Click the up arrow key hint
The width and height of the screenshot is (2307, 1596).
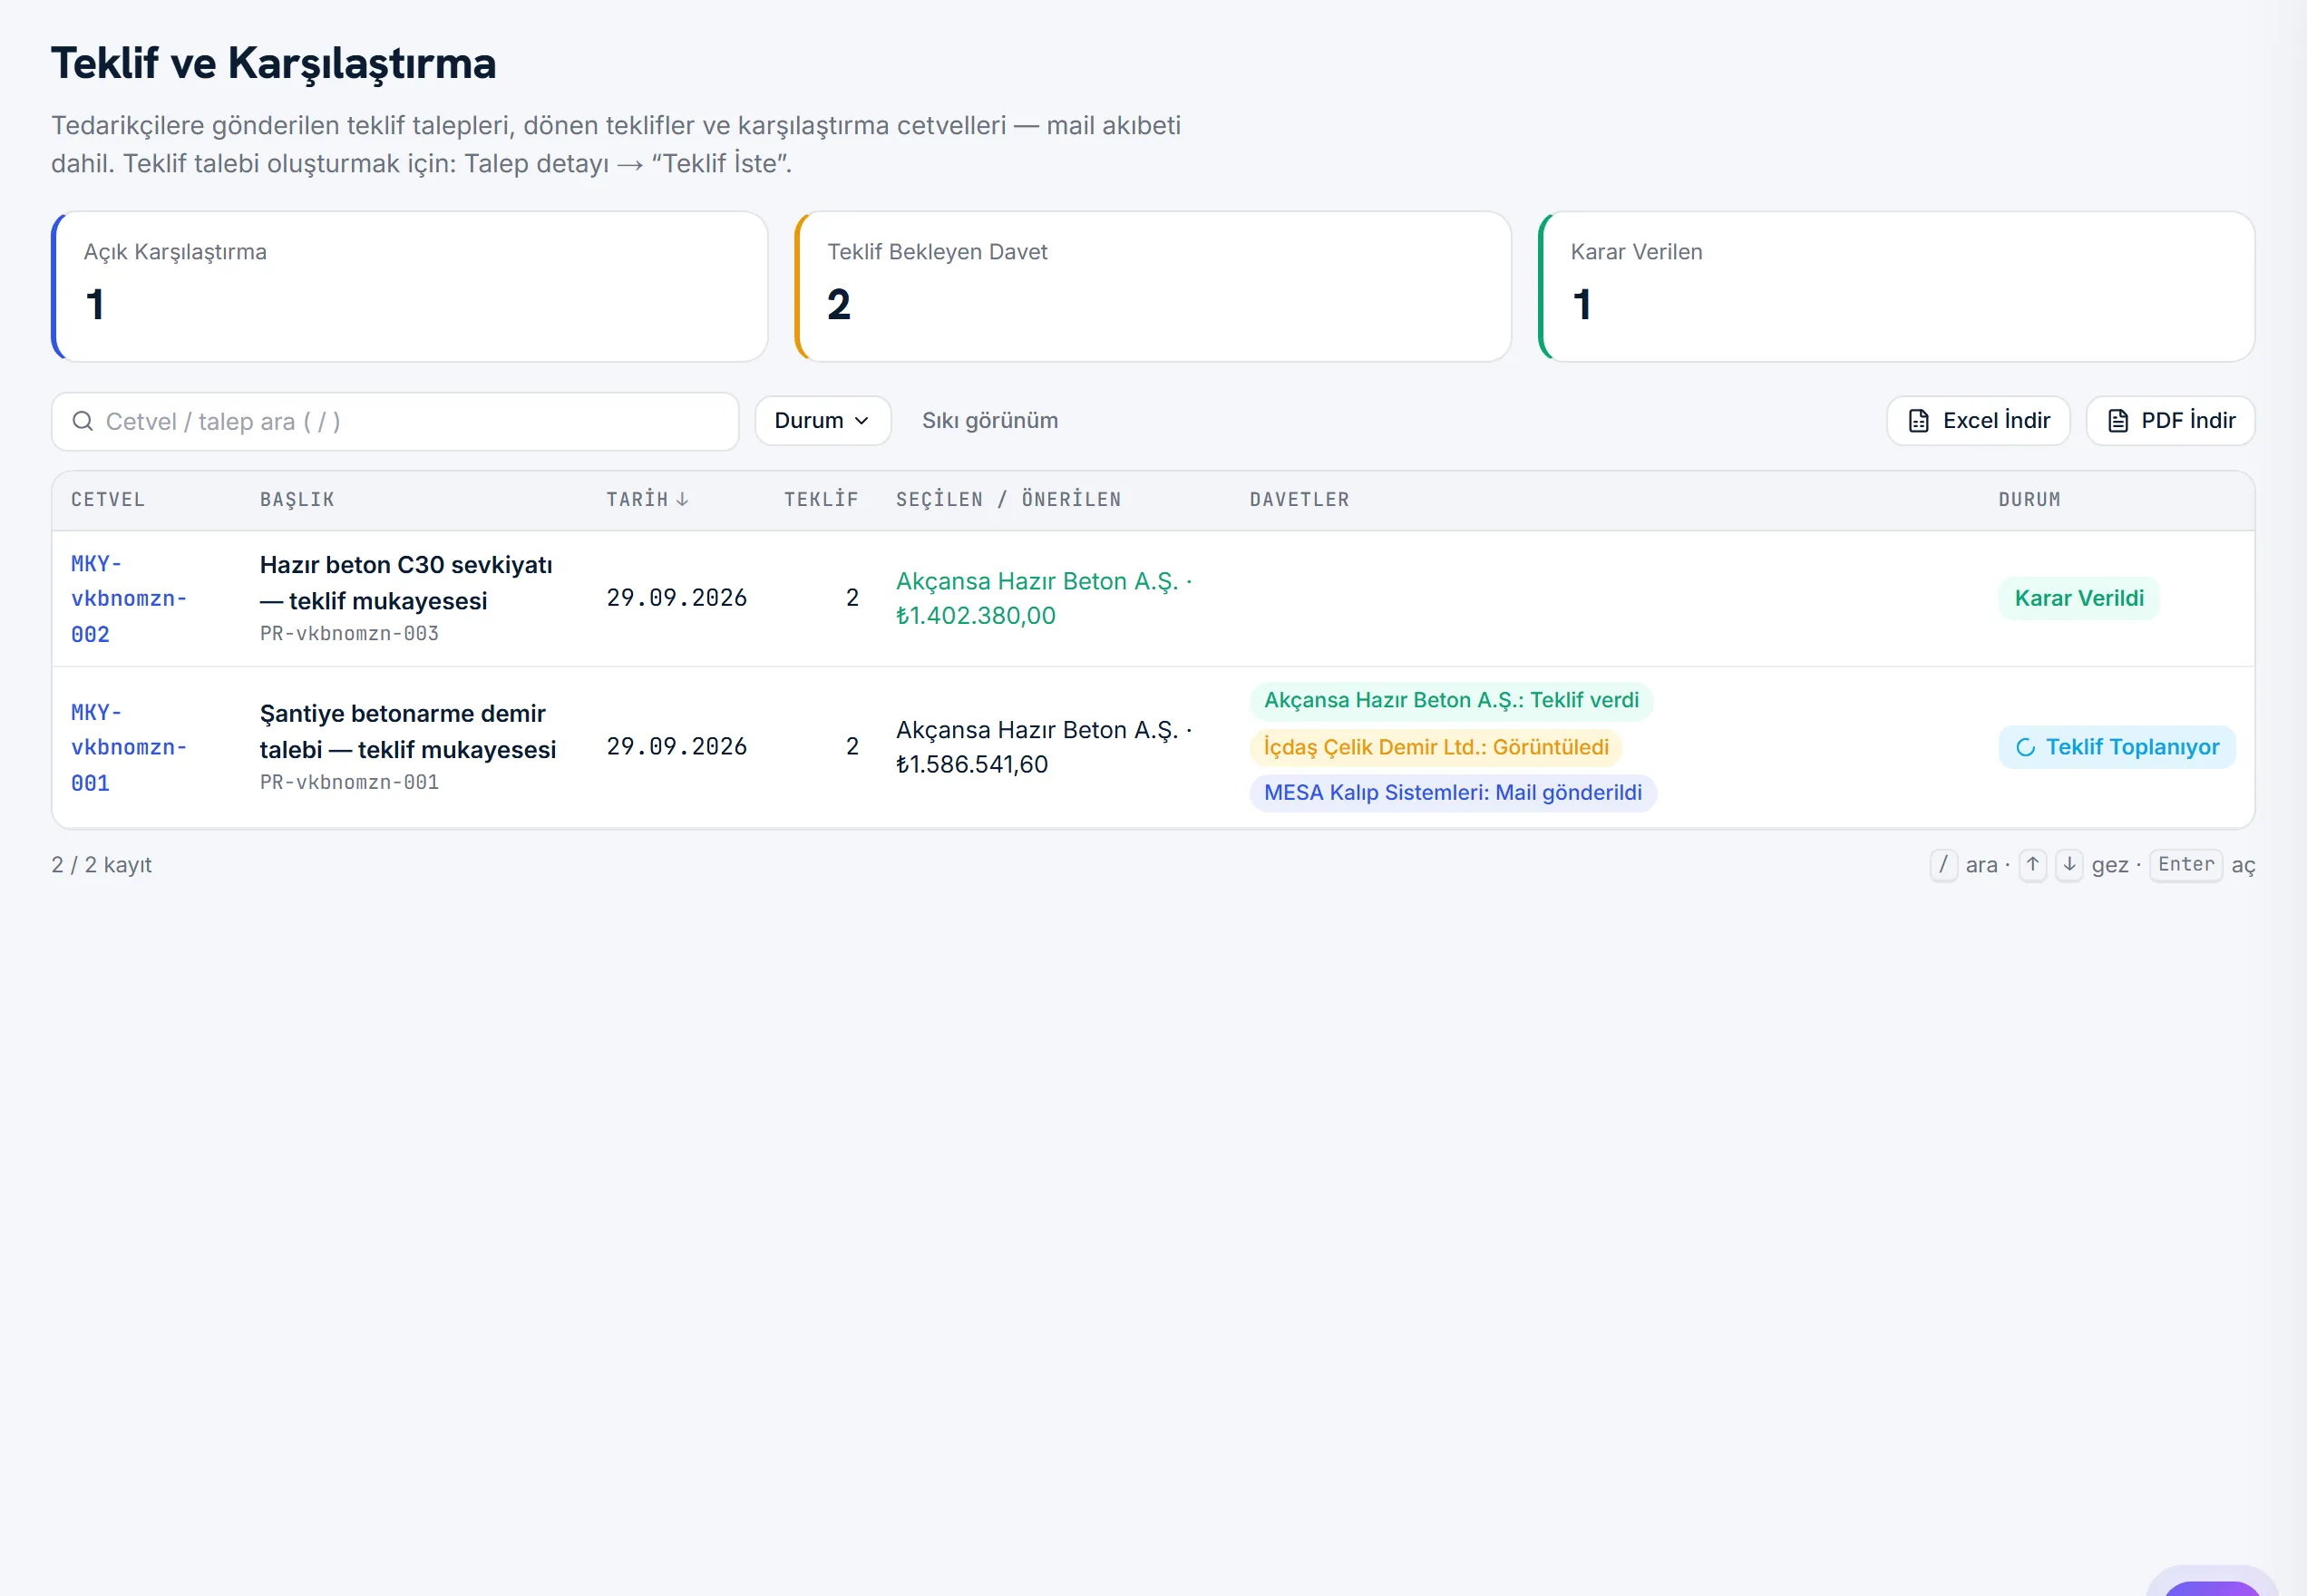(2032, 864)
